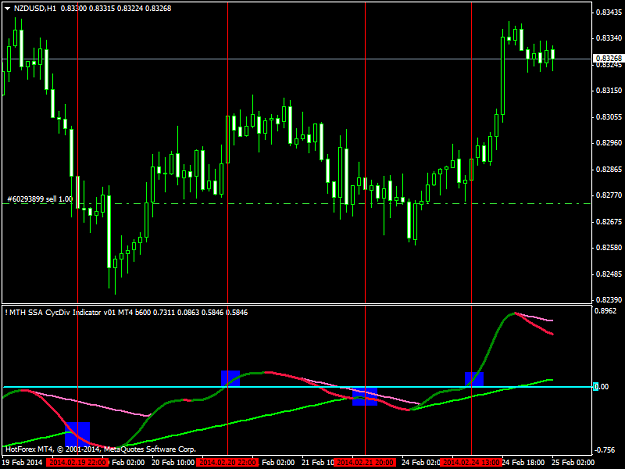
Task: Select the blue signal box near 2014.02.20 22:00
Action: (x=230, y=379)
